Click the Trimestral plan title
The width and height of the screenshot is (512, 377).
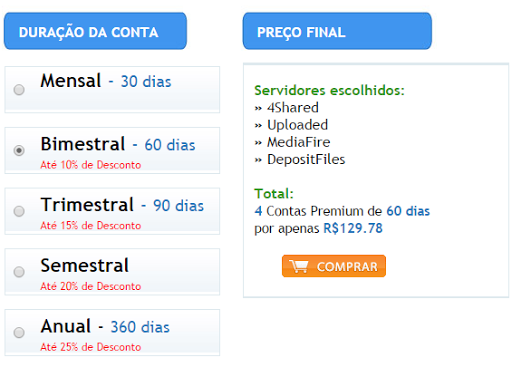point(87,205)
